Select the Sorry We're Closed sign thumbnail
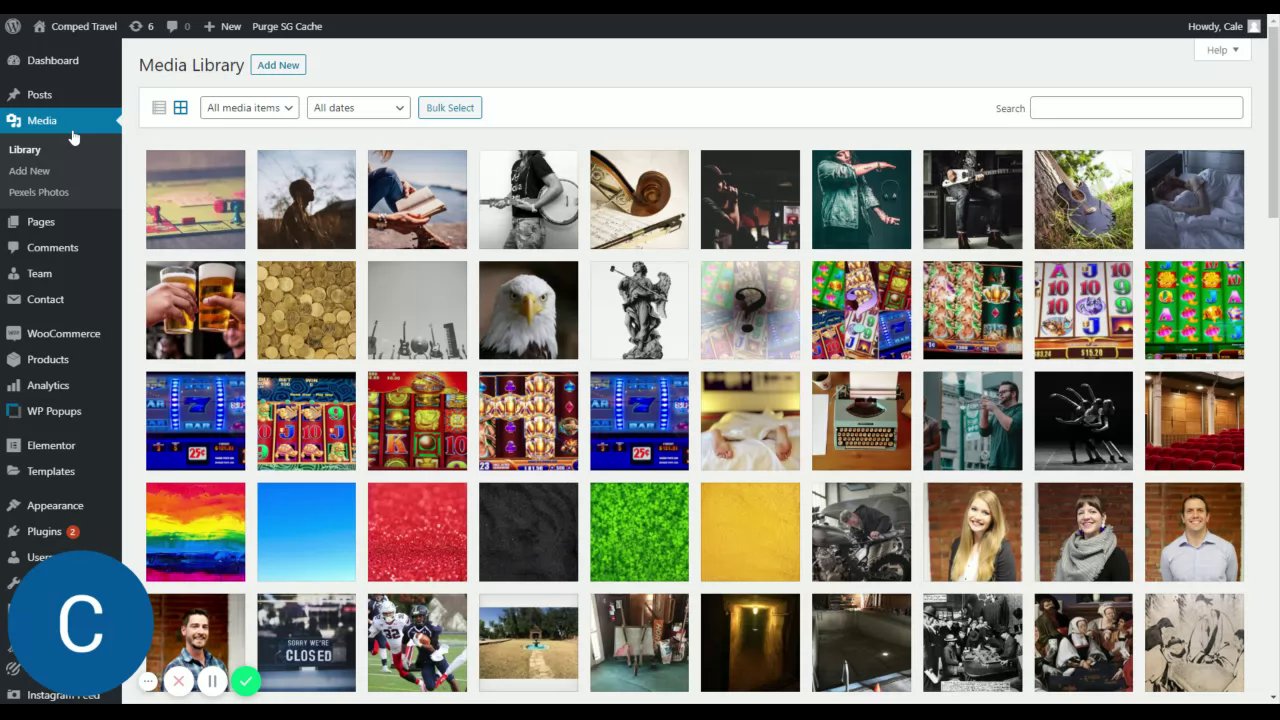This screenshot has height=720, width=1280. coord(306,643)
